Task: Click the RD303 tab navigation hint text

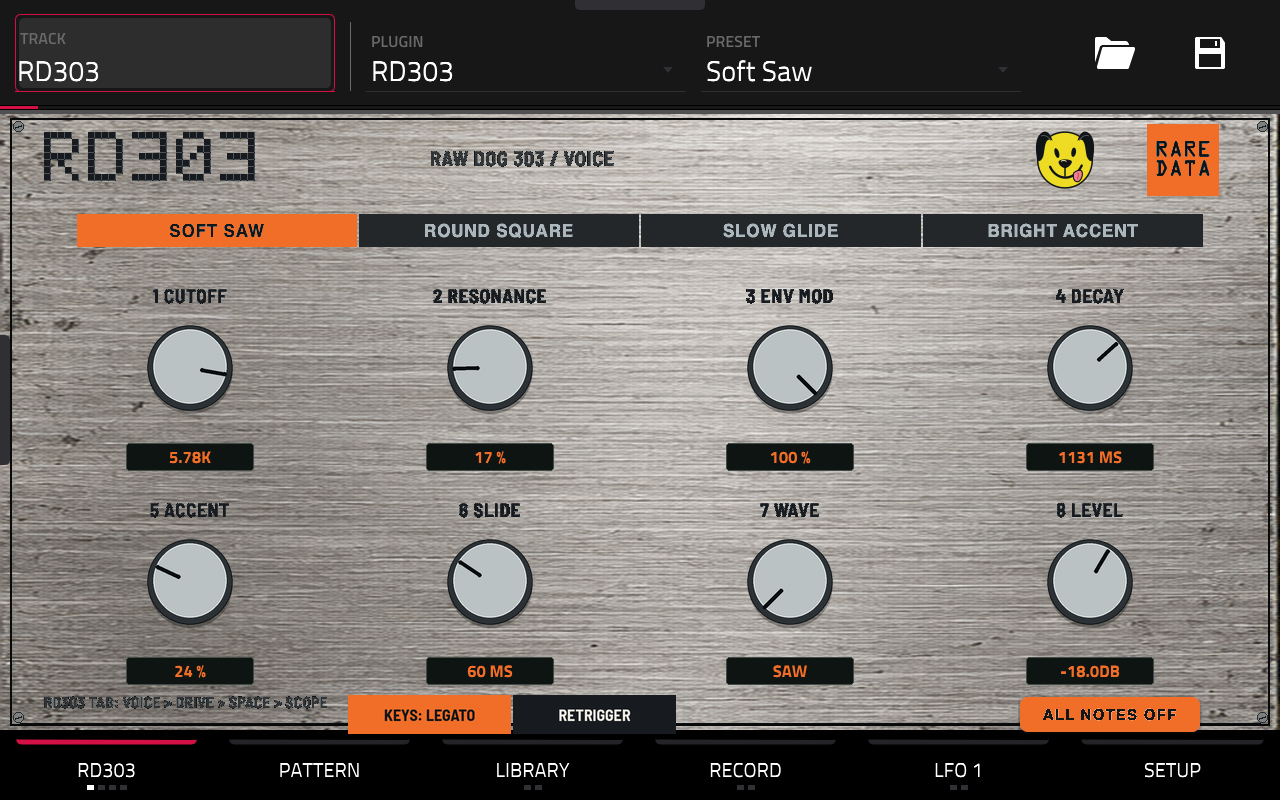Action: [185, 703]
